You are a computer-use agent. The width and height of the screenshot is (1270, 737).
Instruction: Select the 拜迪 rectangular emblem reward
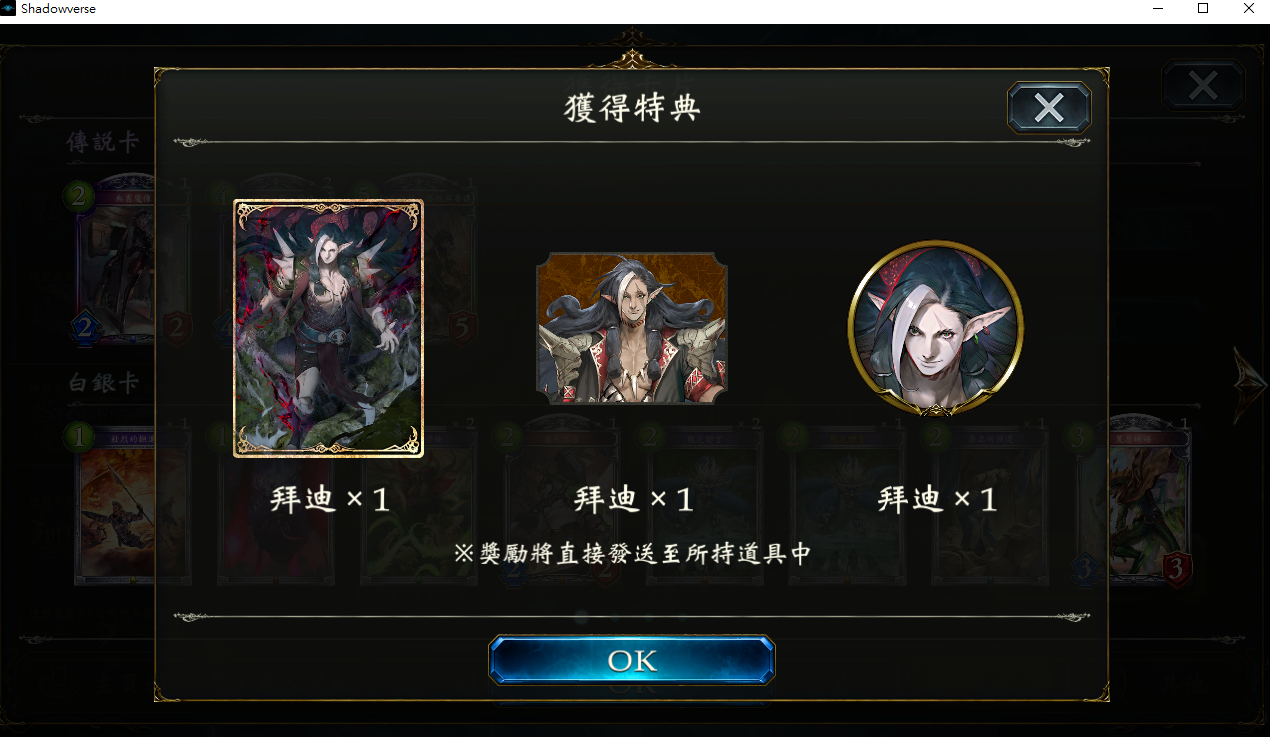point(632,328)
